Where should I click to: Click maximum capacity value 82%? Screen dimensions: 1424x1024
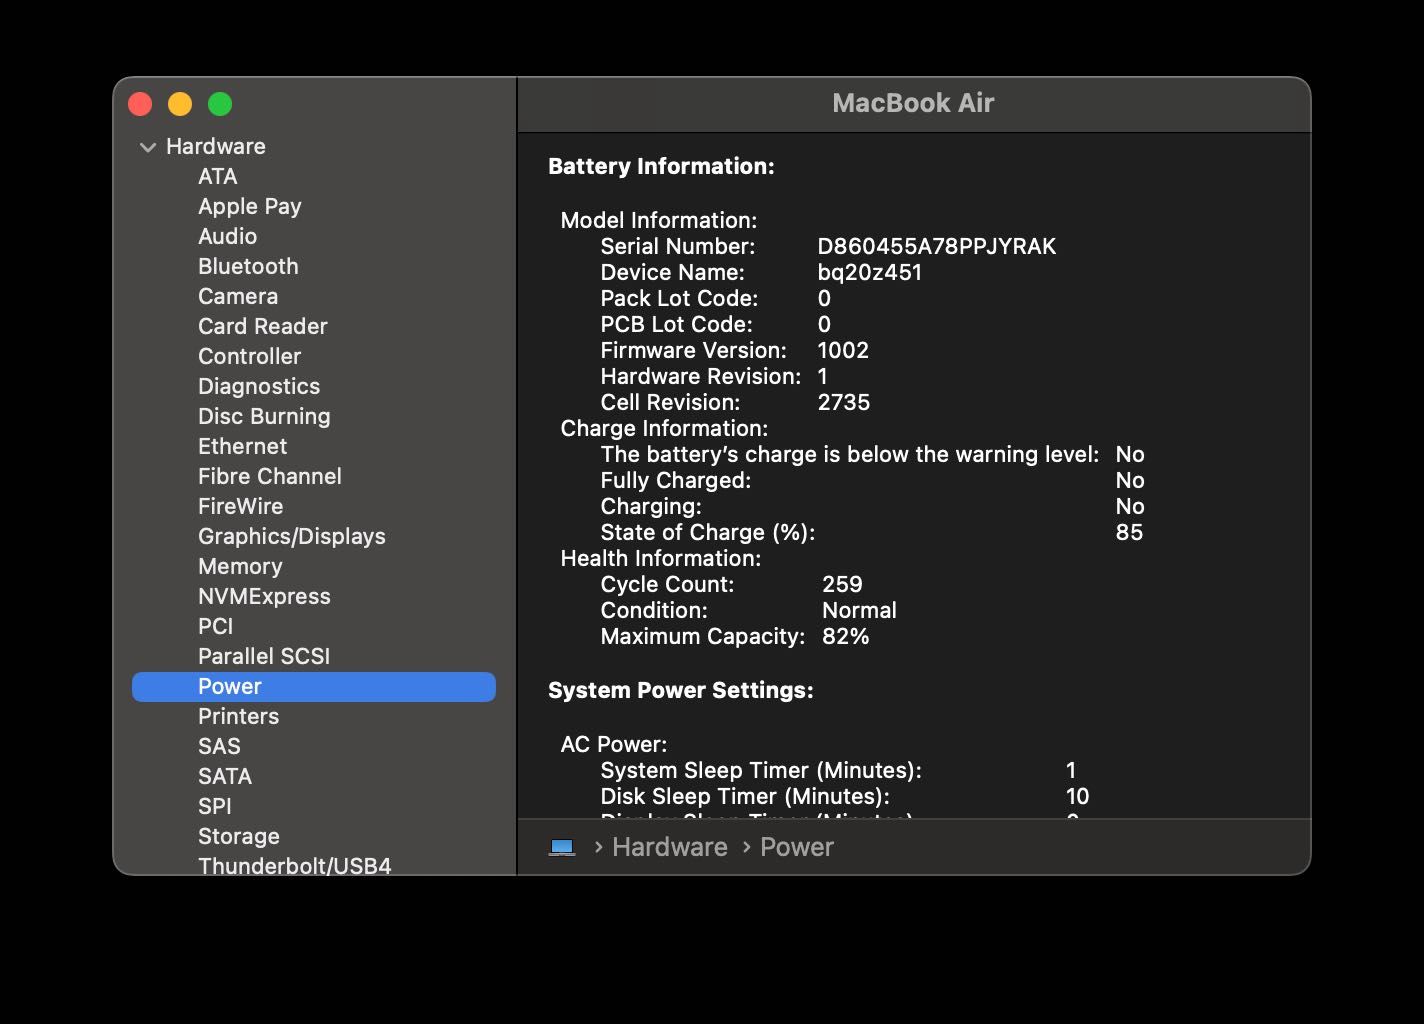[846, 636]
